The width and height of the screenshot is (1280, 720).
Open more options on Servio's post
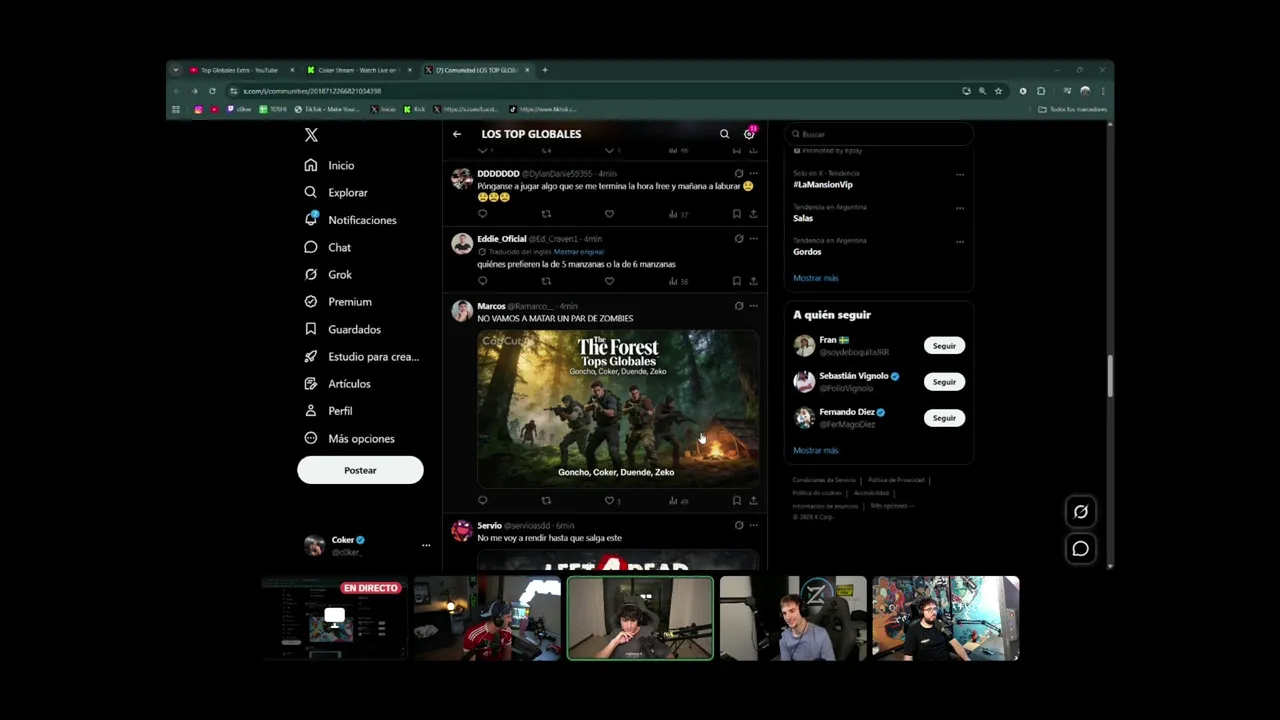[x=754, y=525]
